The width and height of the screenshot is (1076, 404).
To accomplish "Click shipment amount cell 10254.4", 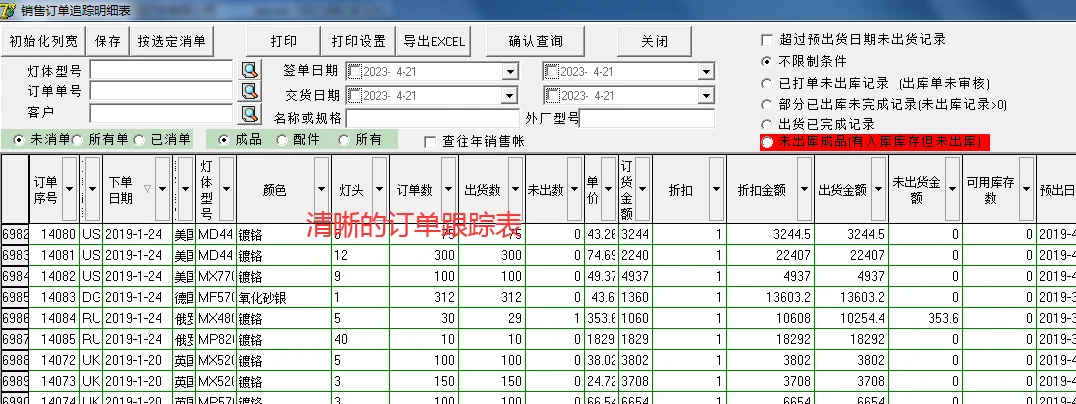I will point(852,320).
